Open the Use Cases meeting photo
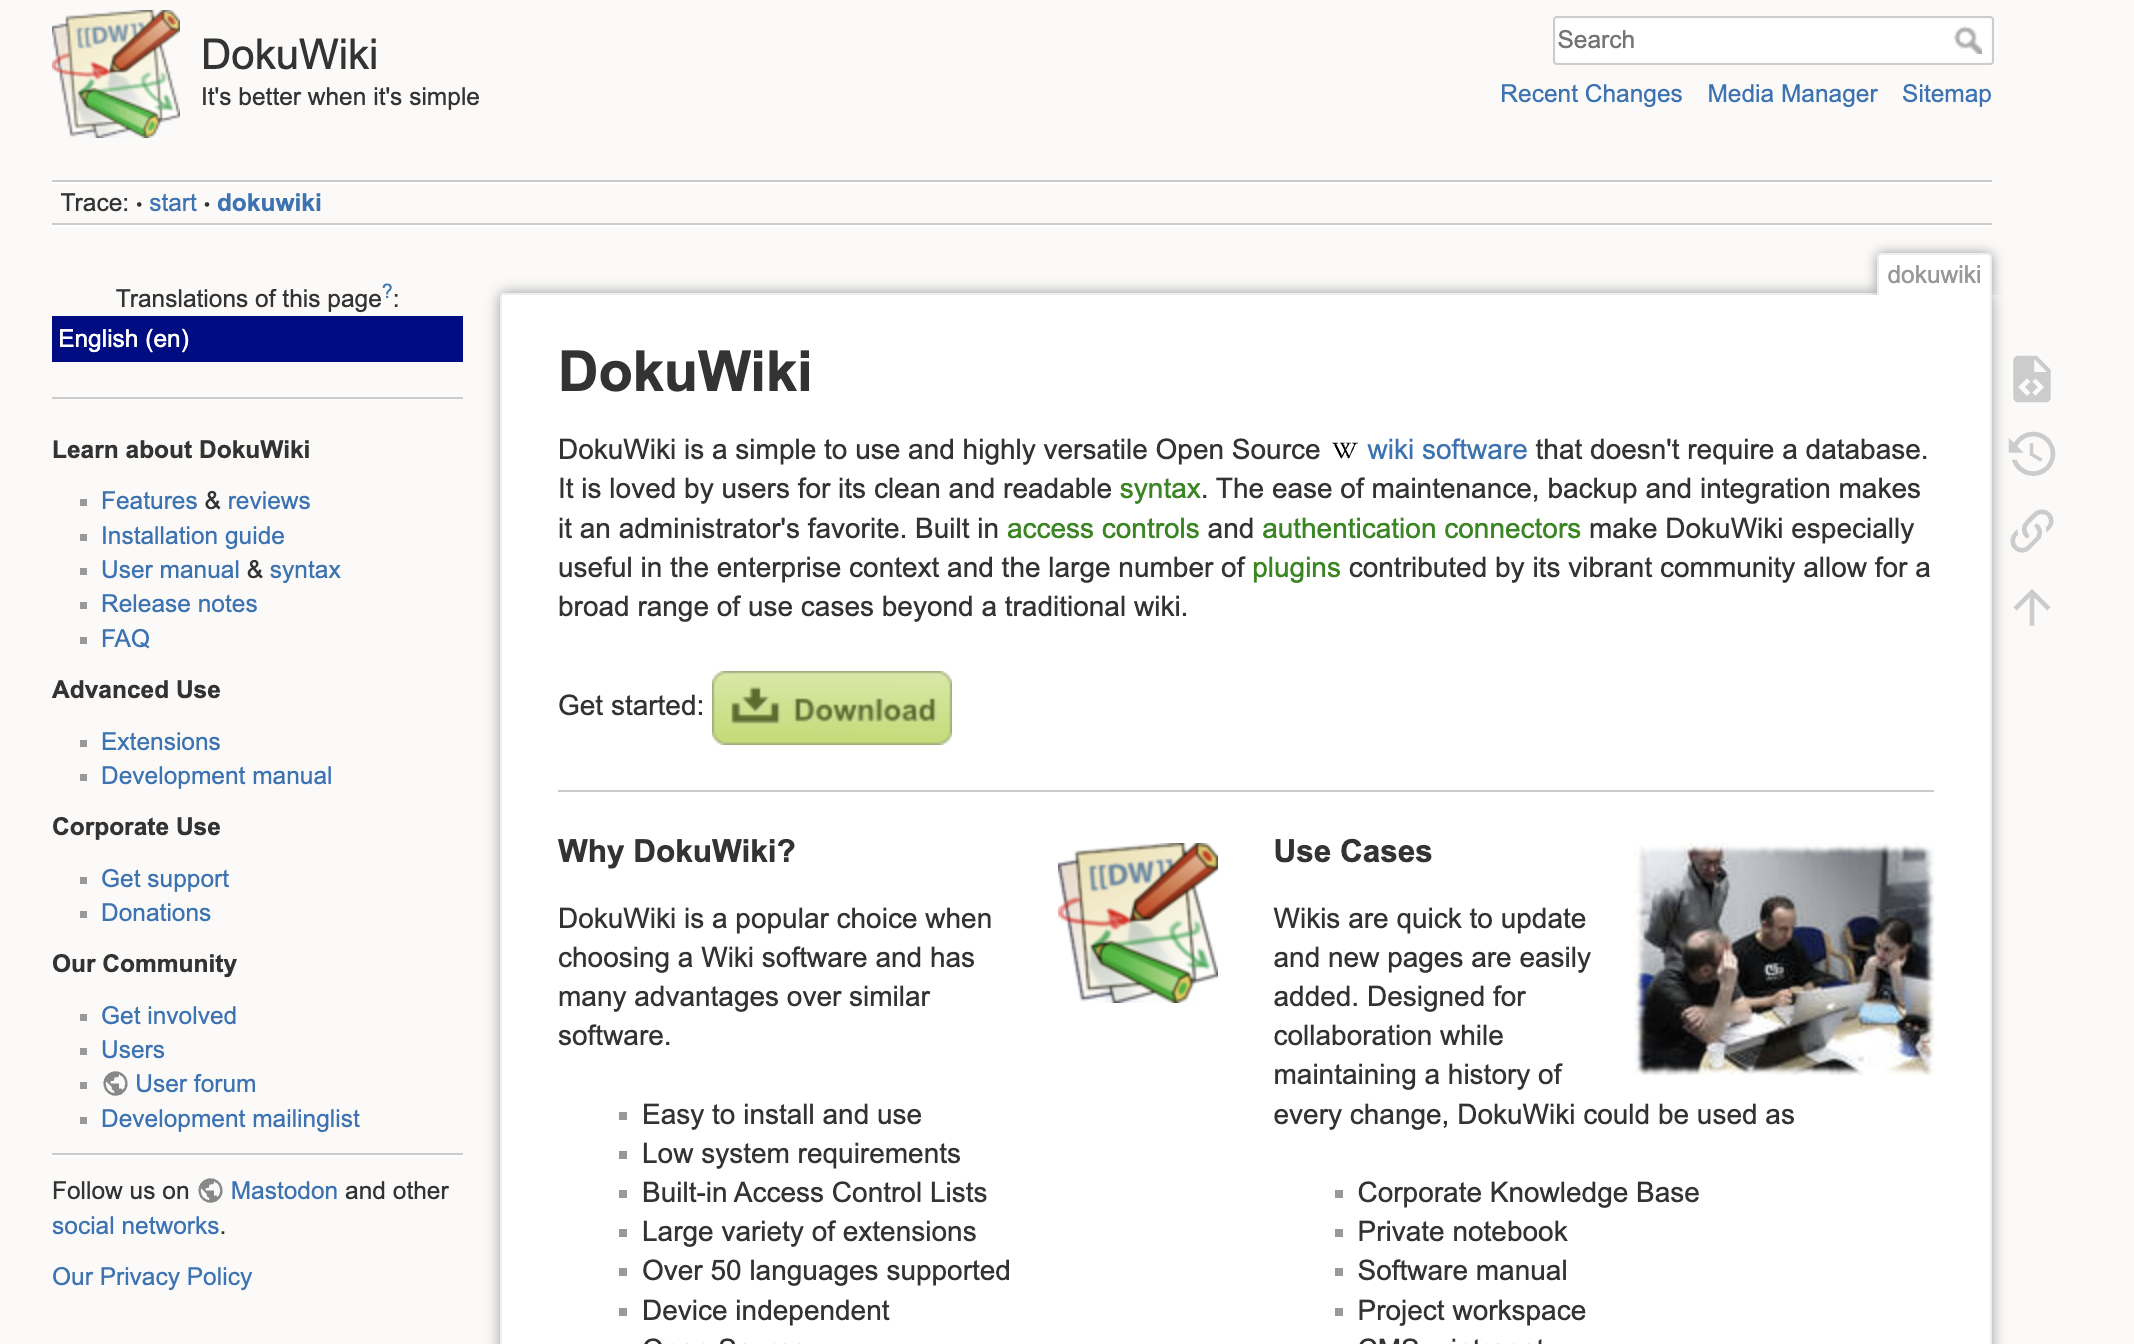Viewport: 2134px width, 1344px height. 1785,959
